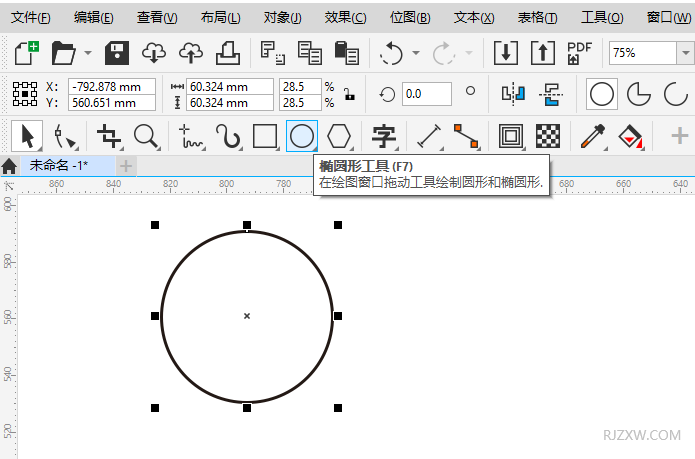This screenshot has width=695, height=459.
Task: Toggle the lock ratio padlock
Action: click(348, 94)
